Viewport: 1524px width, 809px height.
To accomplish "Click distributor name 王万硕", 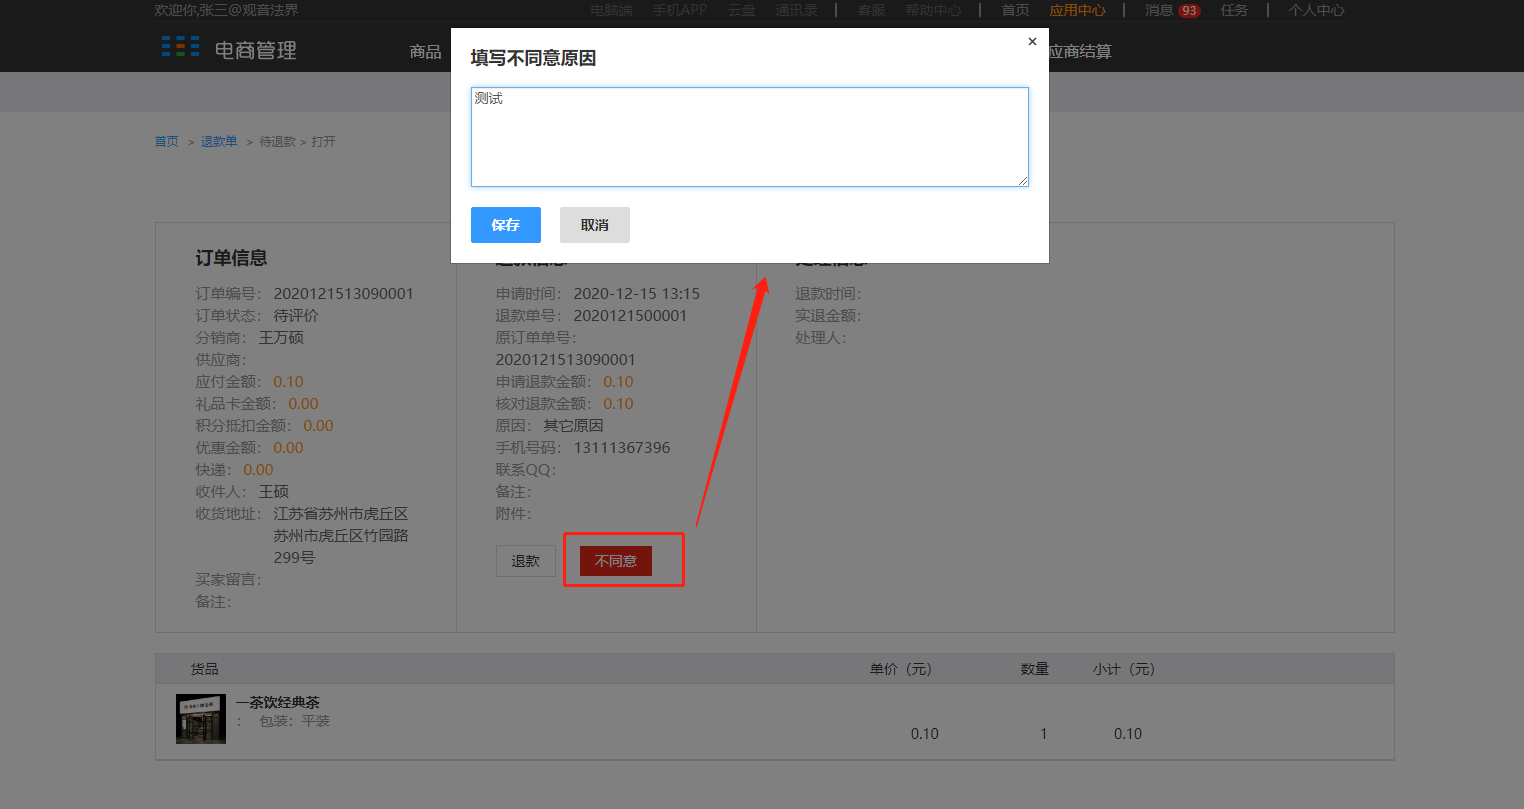I will pos(281,338).
